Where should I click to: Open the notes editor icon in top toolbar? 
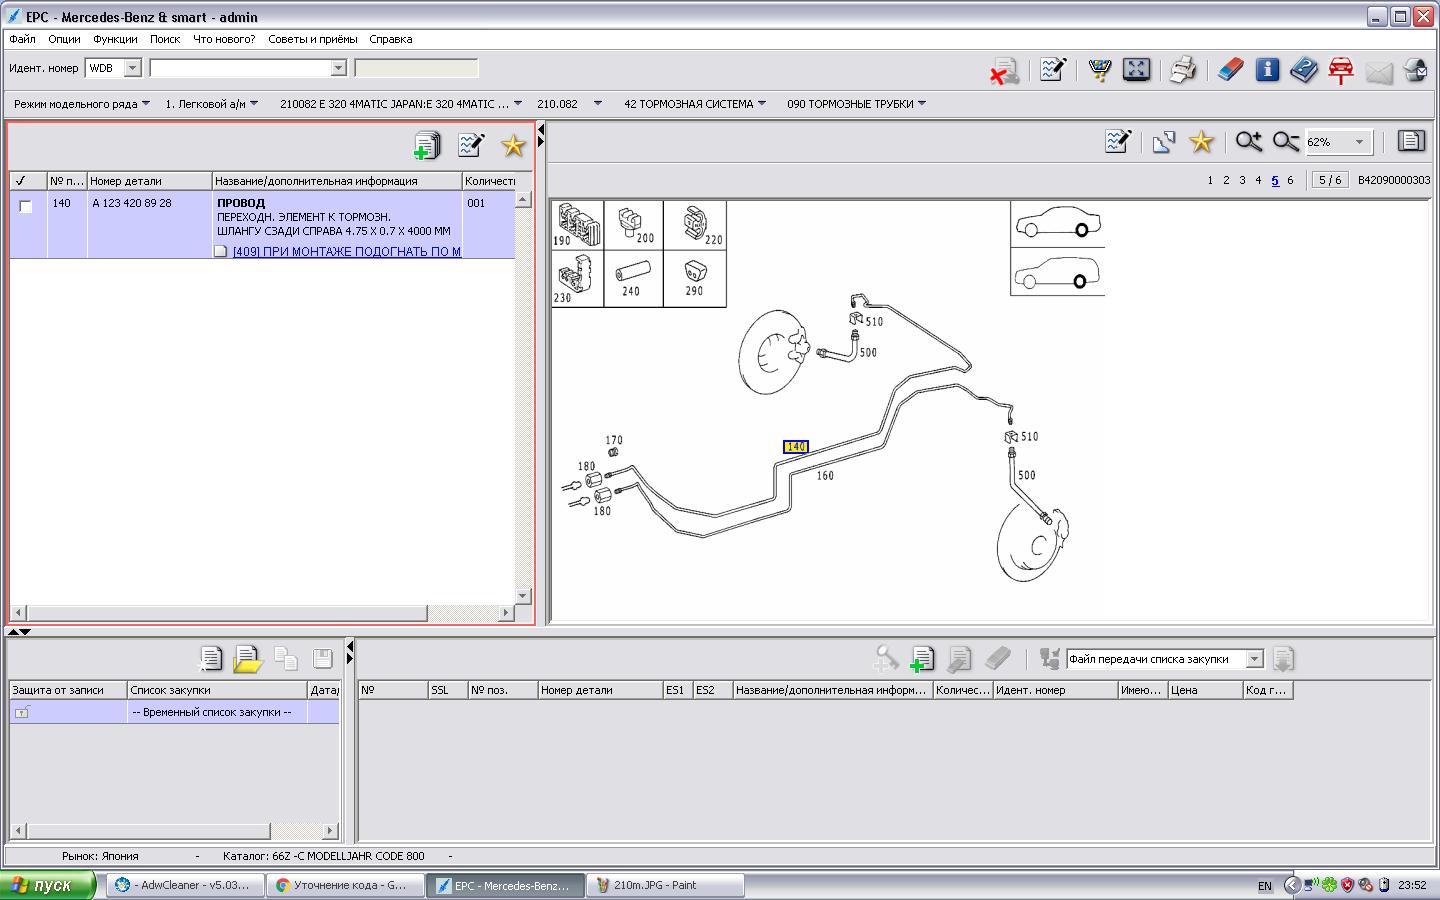pos(1052,69)
